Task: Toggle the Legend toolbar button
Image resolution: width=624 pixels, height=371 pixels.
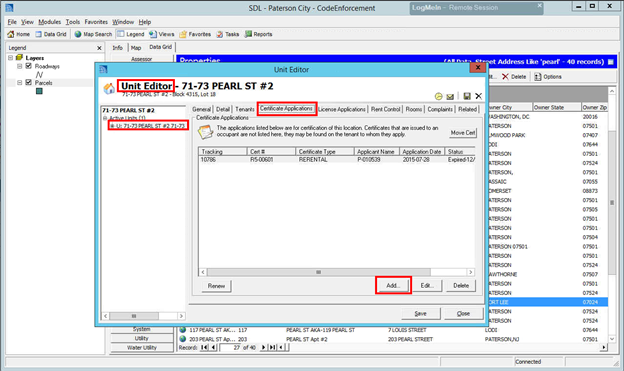Action: click(x=131, y=34)
